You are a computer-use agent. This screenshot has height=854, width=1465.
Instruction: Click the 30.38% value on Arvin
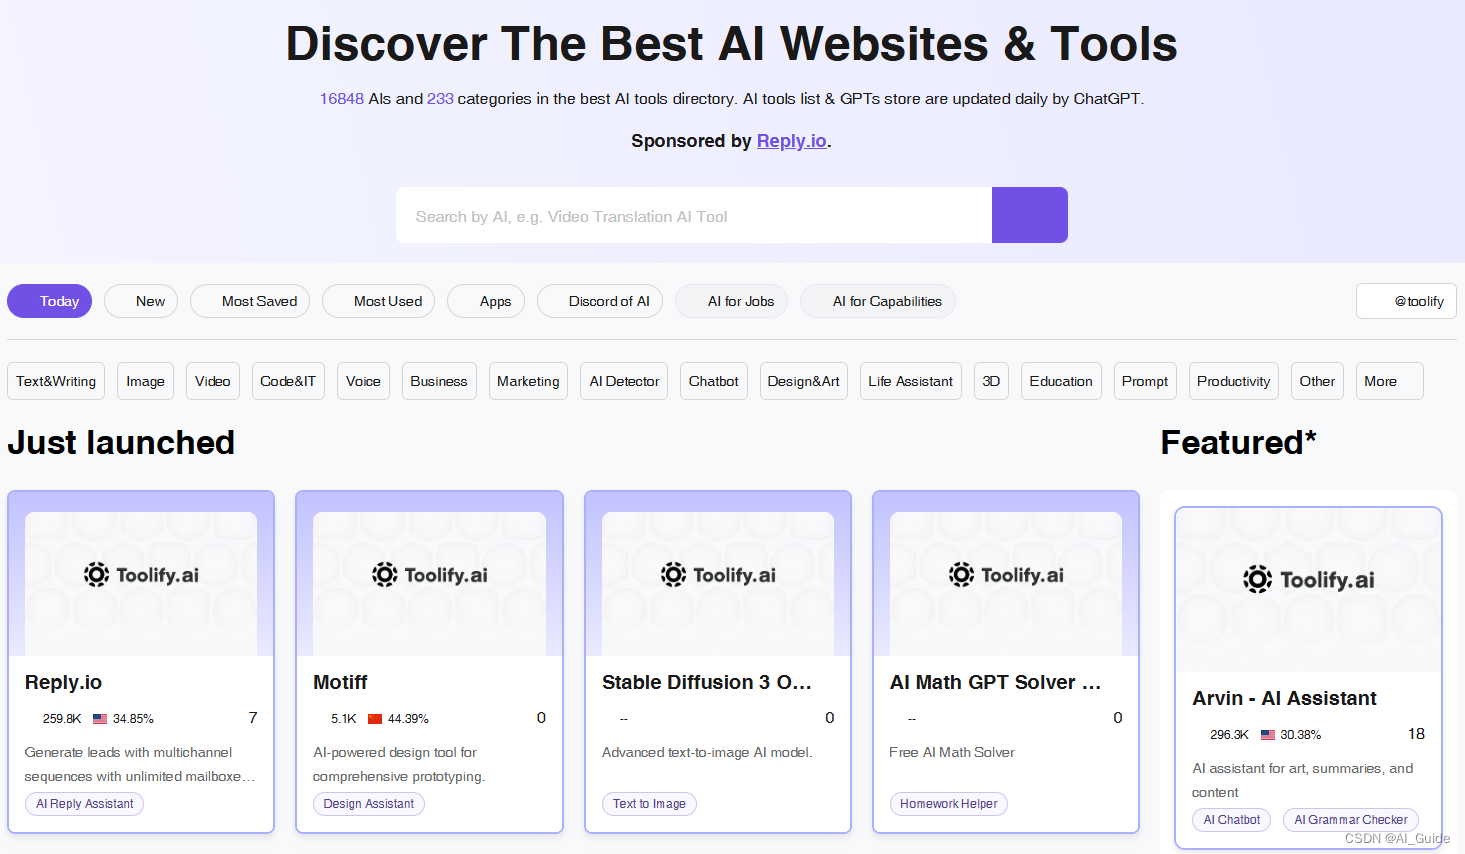pyautogui.click(x=1301, y=735)
